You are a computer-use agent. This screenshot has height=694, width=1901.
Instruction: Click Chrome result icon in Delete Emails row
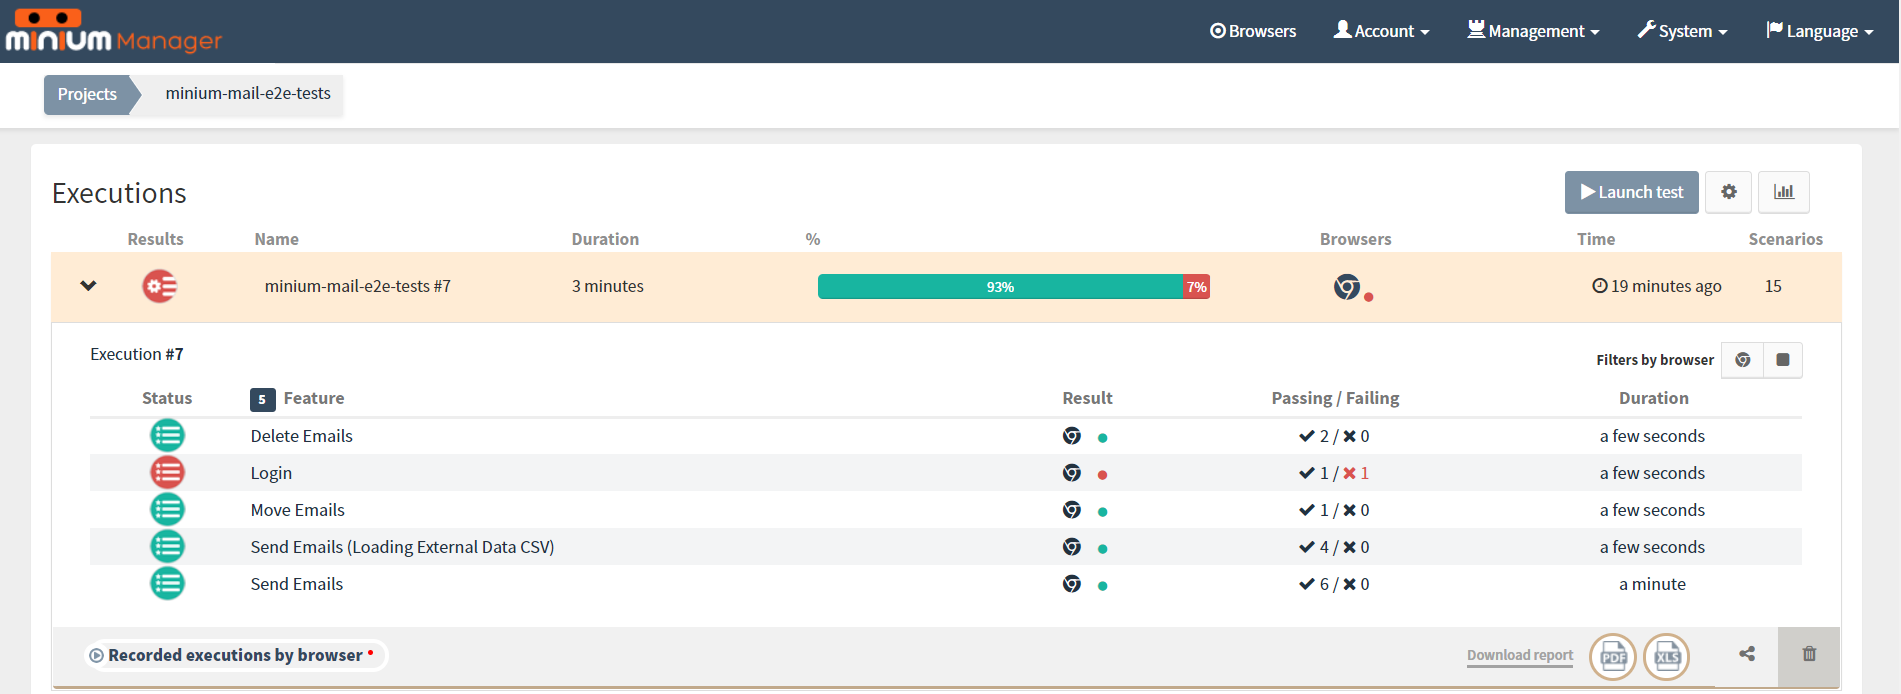[x=1072, y=436]
